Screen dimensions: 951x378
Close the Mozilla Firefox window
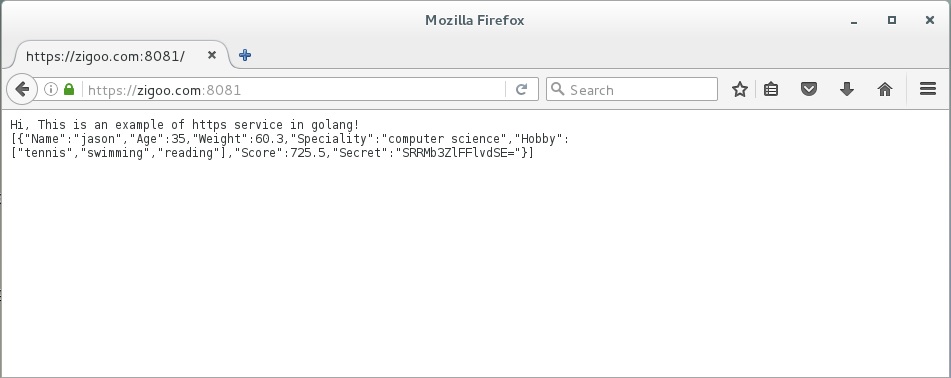click(930, 20)
